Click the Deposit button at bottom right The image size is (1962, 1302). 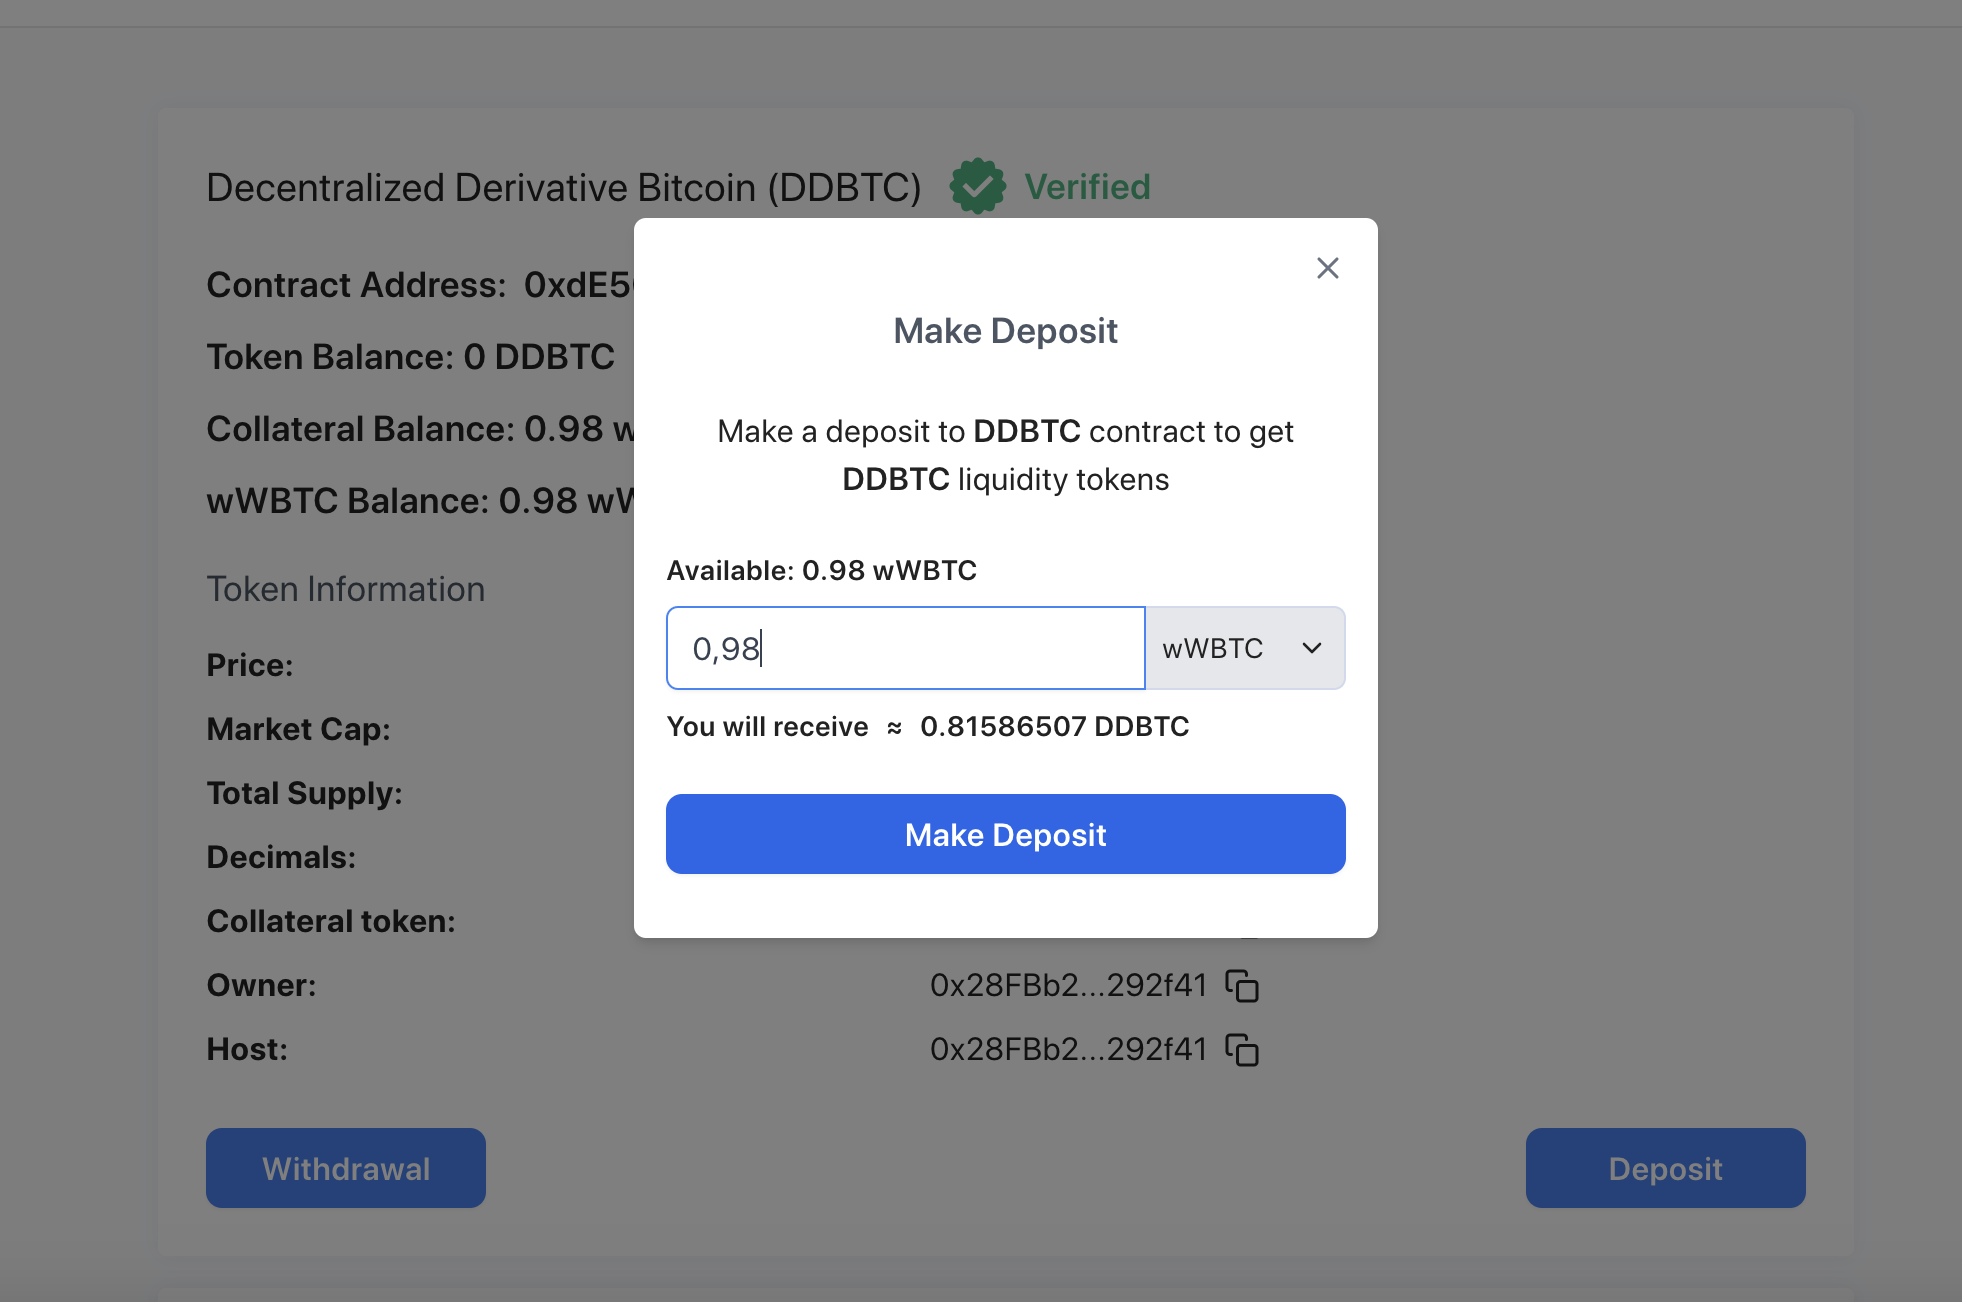tap(1665, 1168)
